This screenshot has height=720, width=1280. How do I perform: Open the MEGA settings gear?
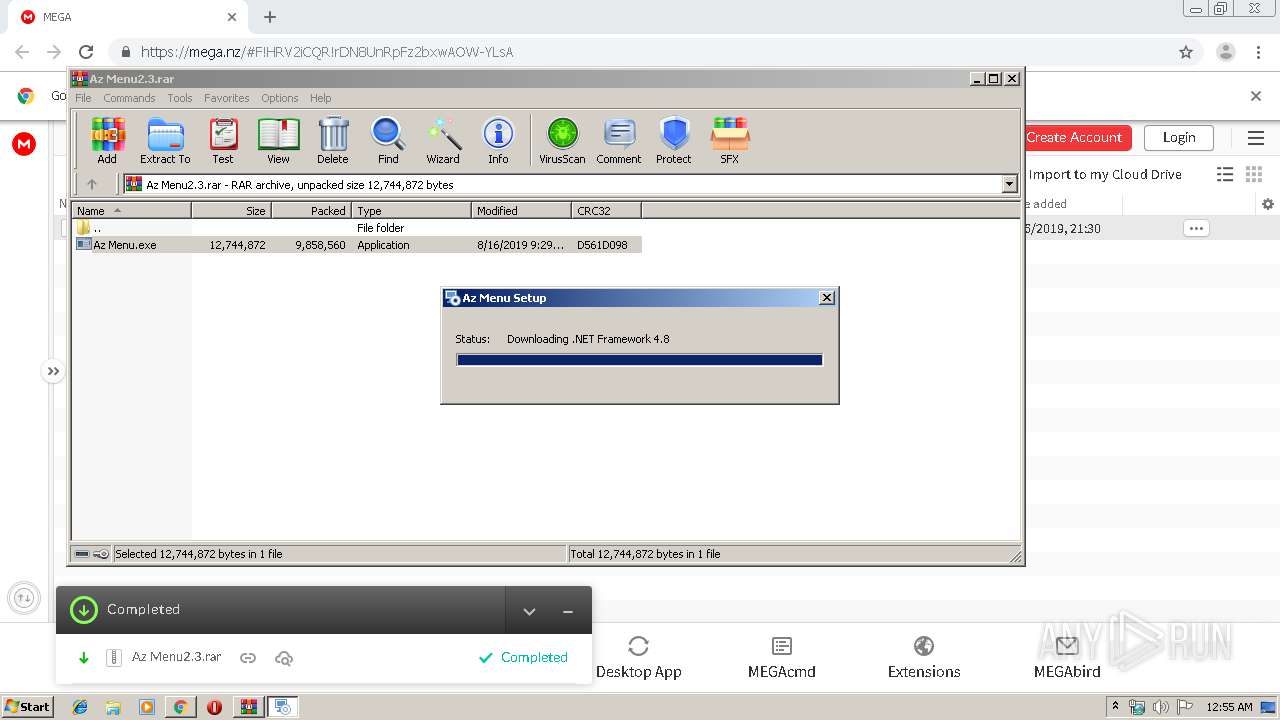[1268, 204]
